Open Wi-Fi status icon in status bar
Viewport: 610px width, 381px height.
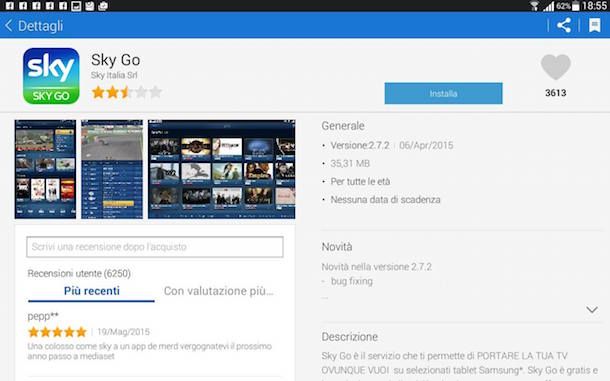coord(535,6)
